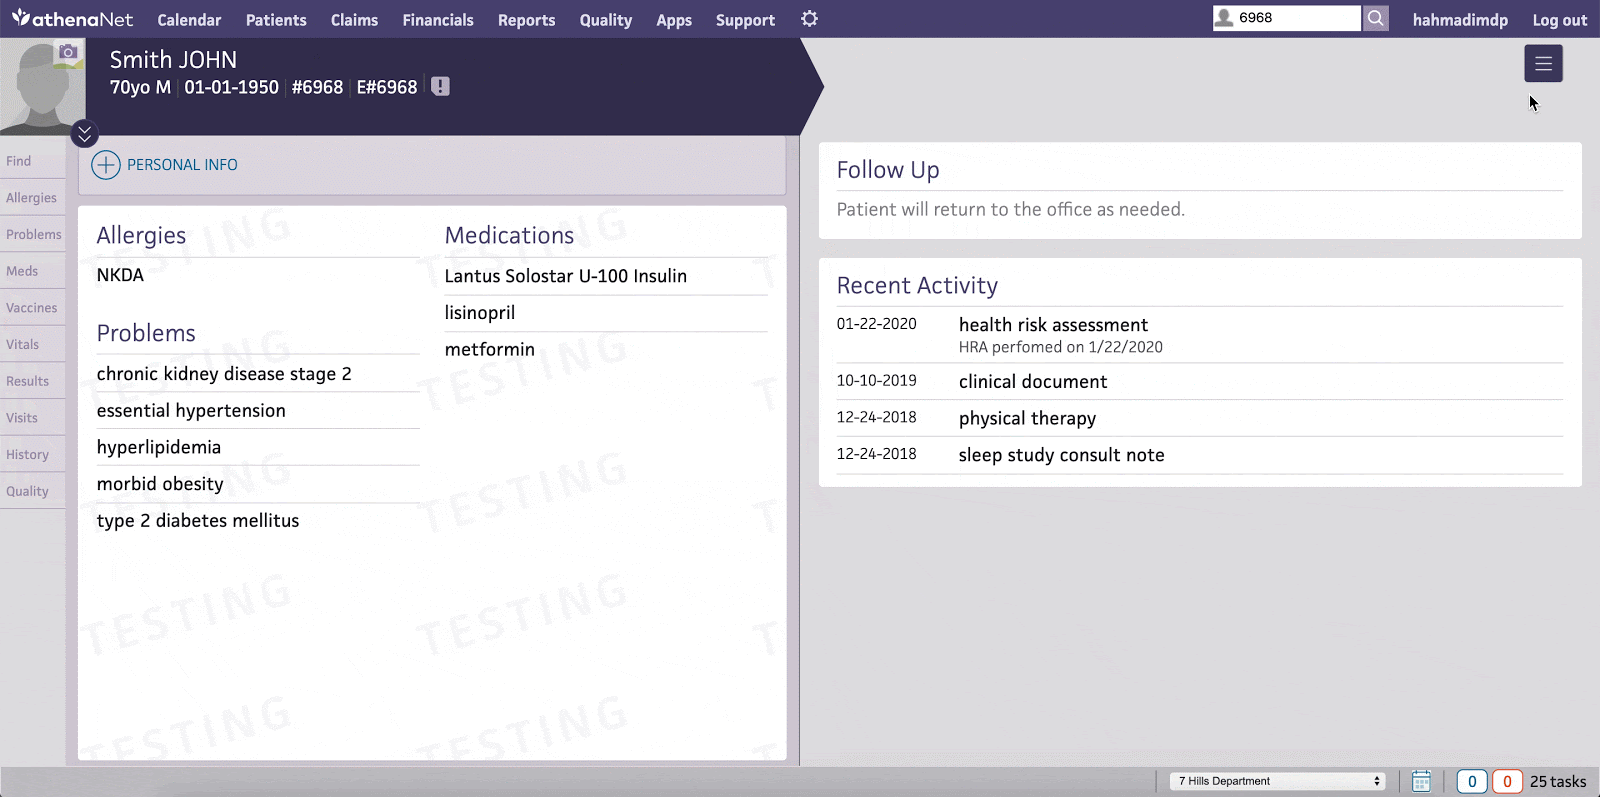1600x797 pixels.
Task: Click the magnifying glass search icon
Action: point(1376,18)
